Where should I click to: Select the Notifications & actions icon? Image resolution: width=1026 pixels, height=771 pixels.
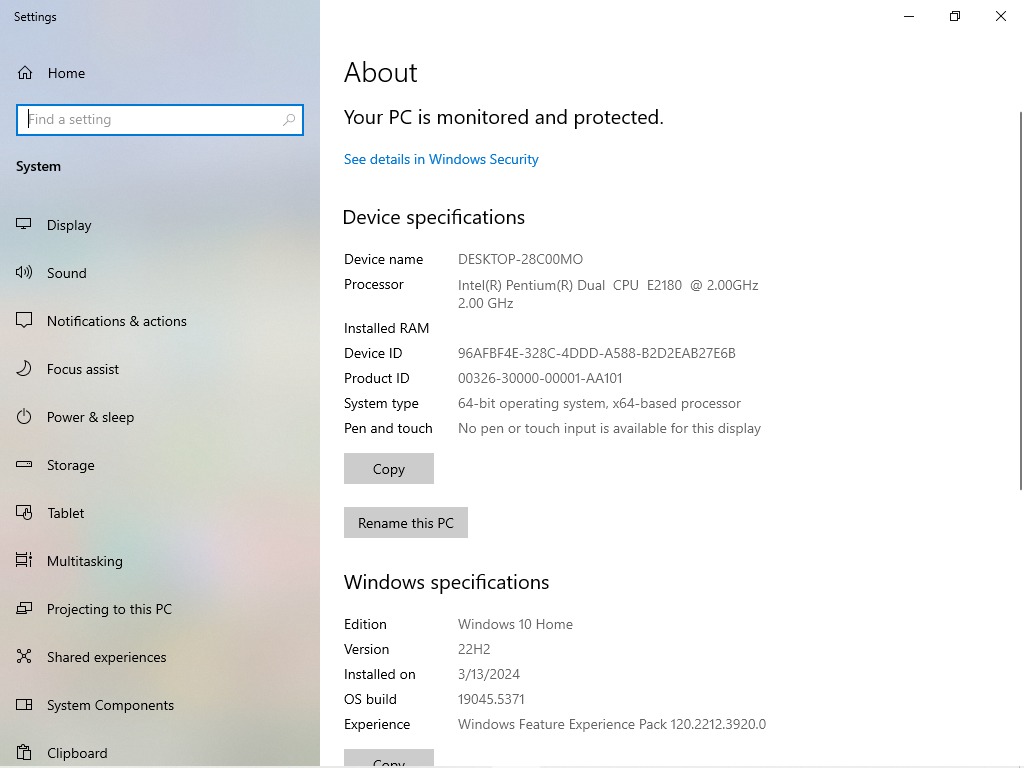pyautogui.click(x=25, y=321)
